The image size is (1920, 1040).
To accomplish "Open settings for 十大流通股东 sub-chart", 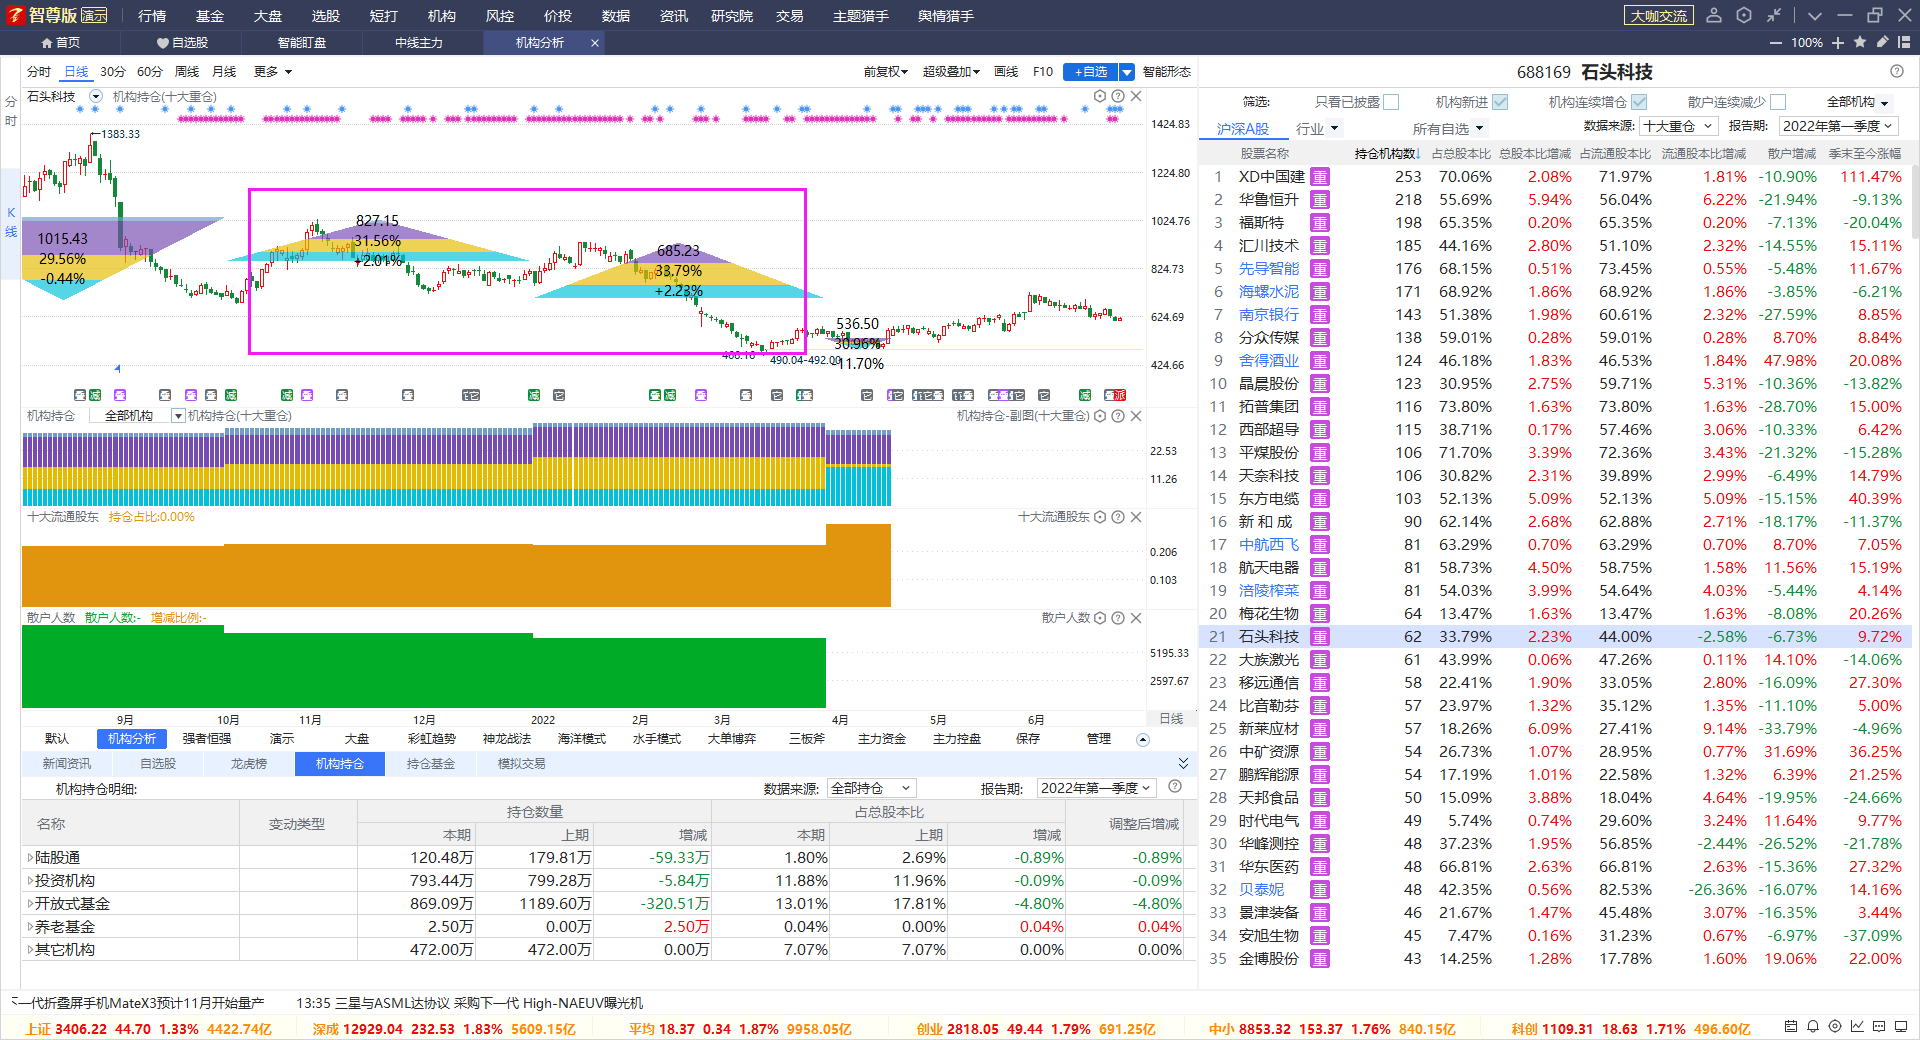I will (1100, 517).
